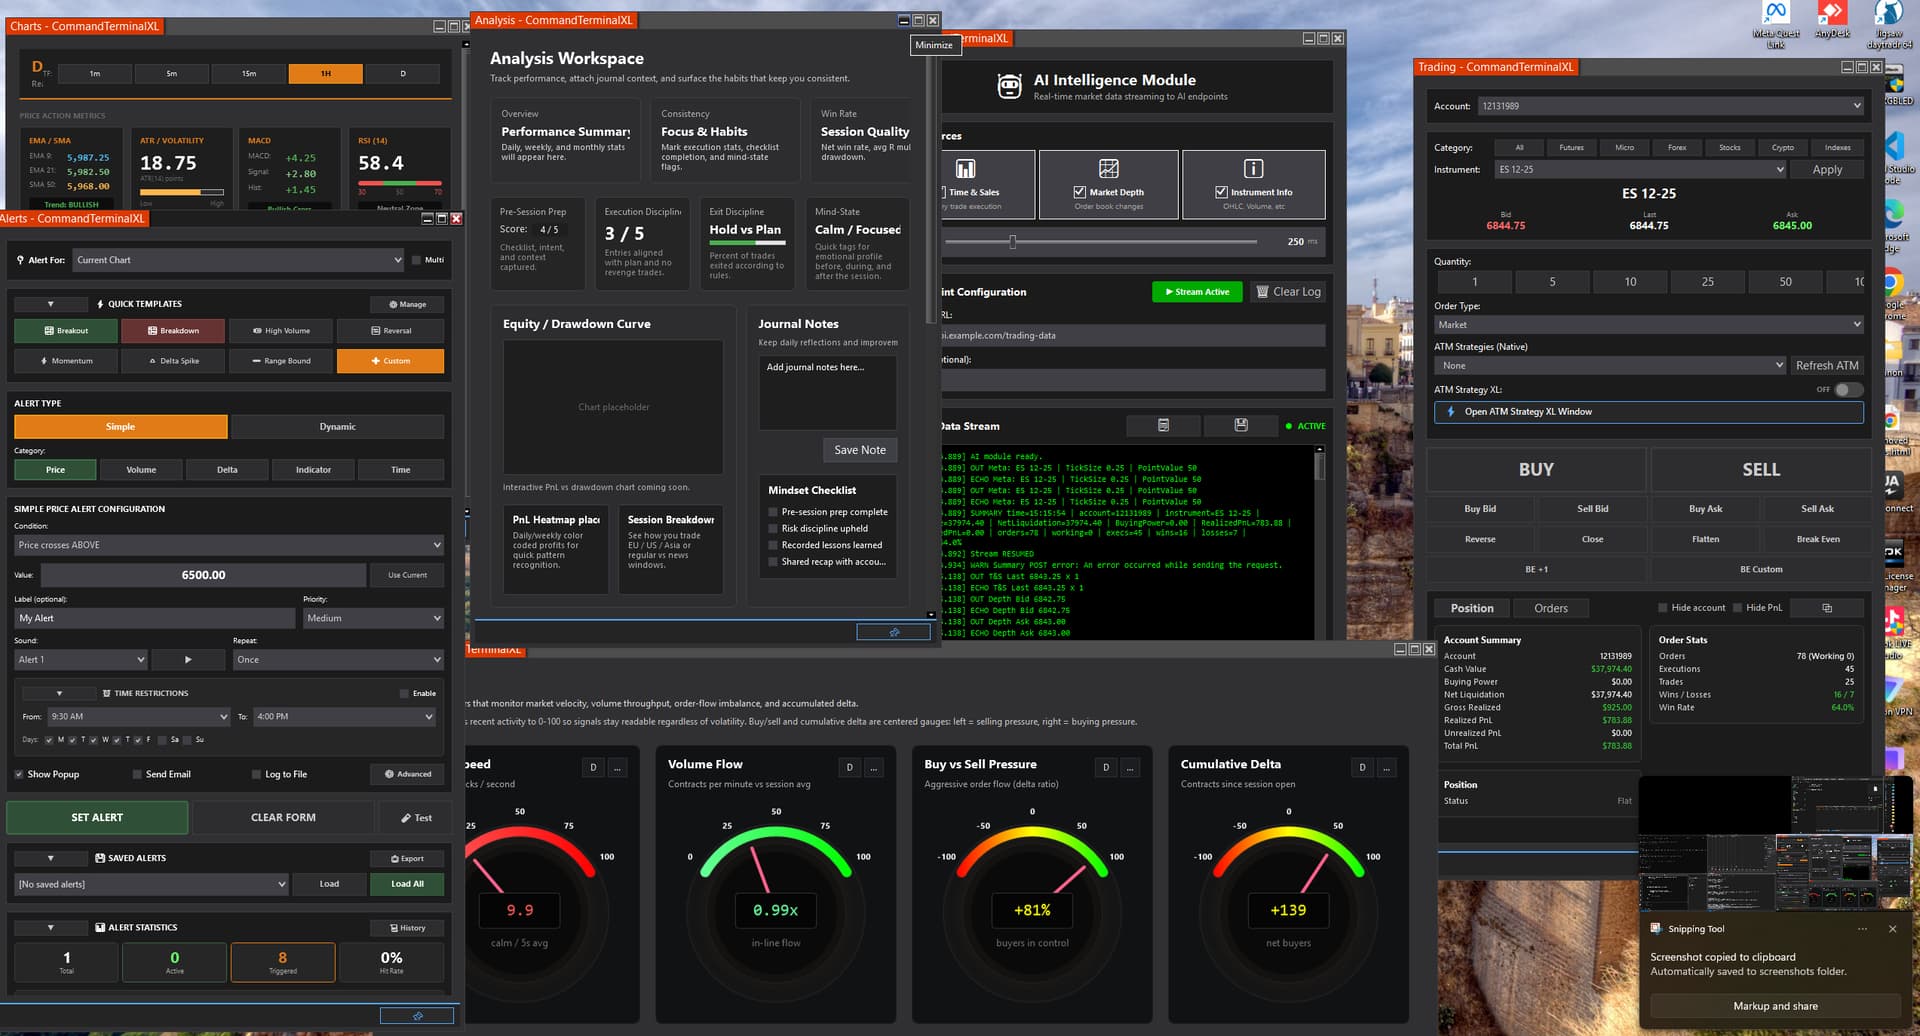Toggle ATM Strategy XL switch
Screen dimensions: 1920x1036
(1848, 390)
